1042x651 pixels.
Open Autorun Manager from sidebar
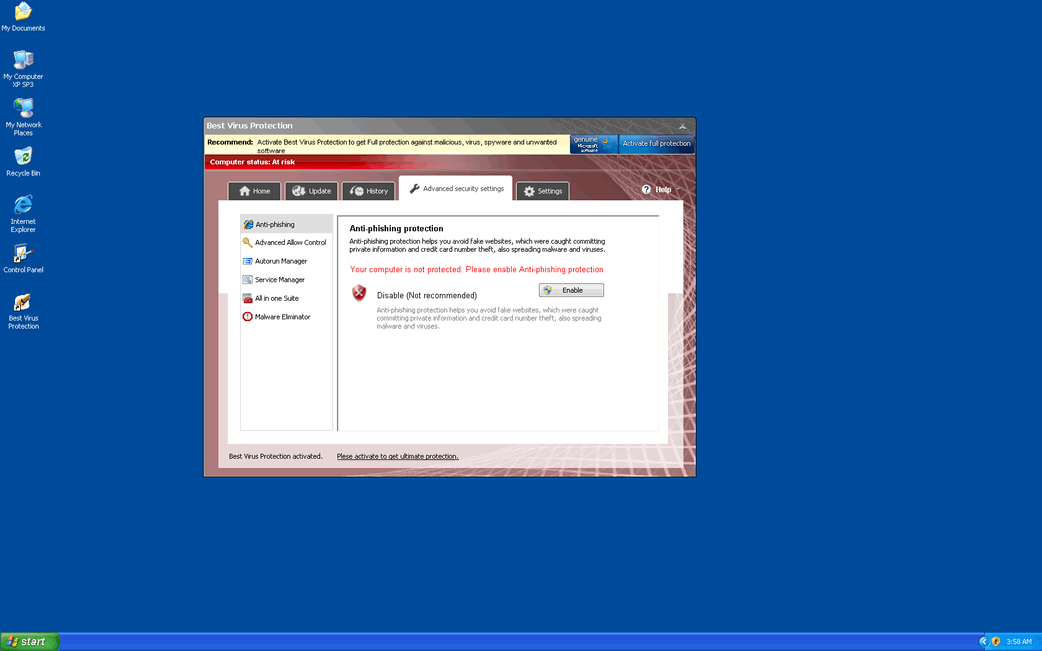pyautogui.click(x=280, y=261)
